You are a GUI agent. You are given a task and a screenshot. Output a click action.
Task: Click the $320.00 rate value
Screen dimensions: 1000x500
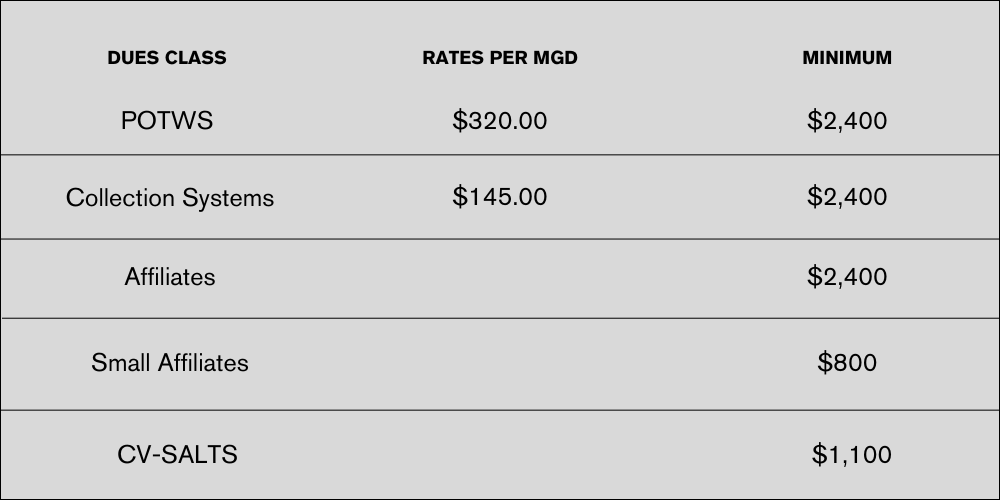pyautogui.click(x=500, y=121)
